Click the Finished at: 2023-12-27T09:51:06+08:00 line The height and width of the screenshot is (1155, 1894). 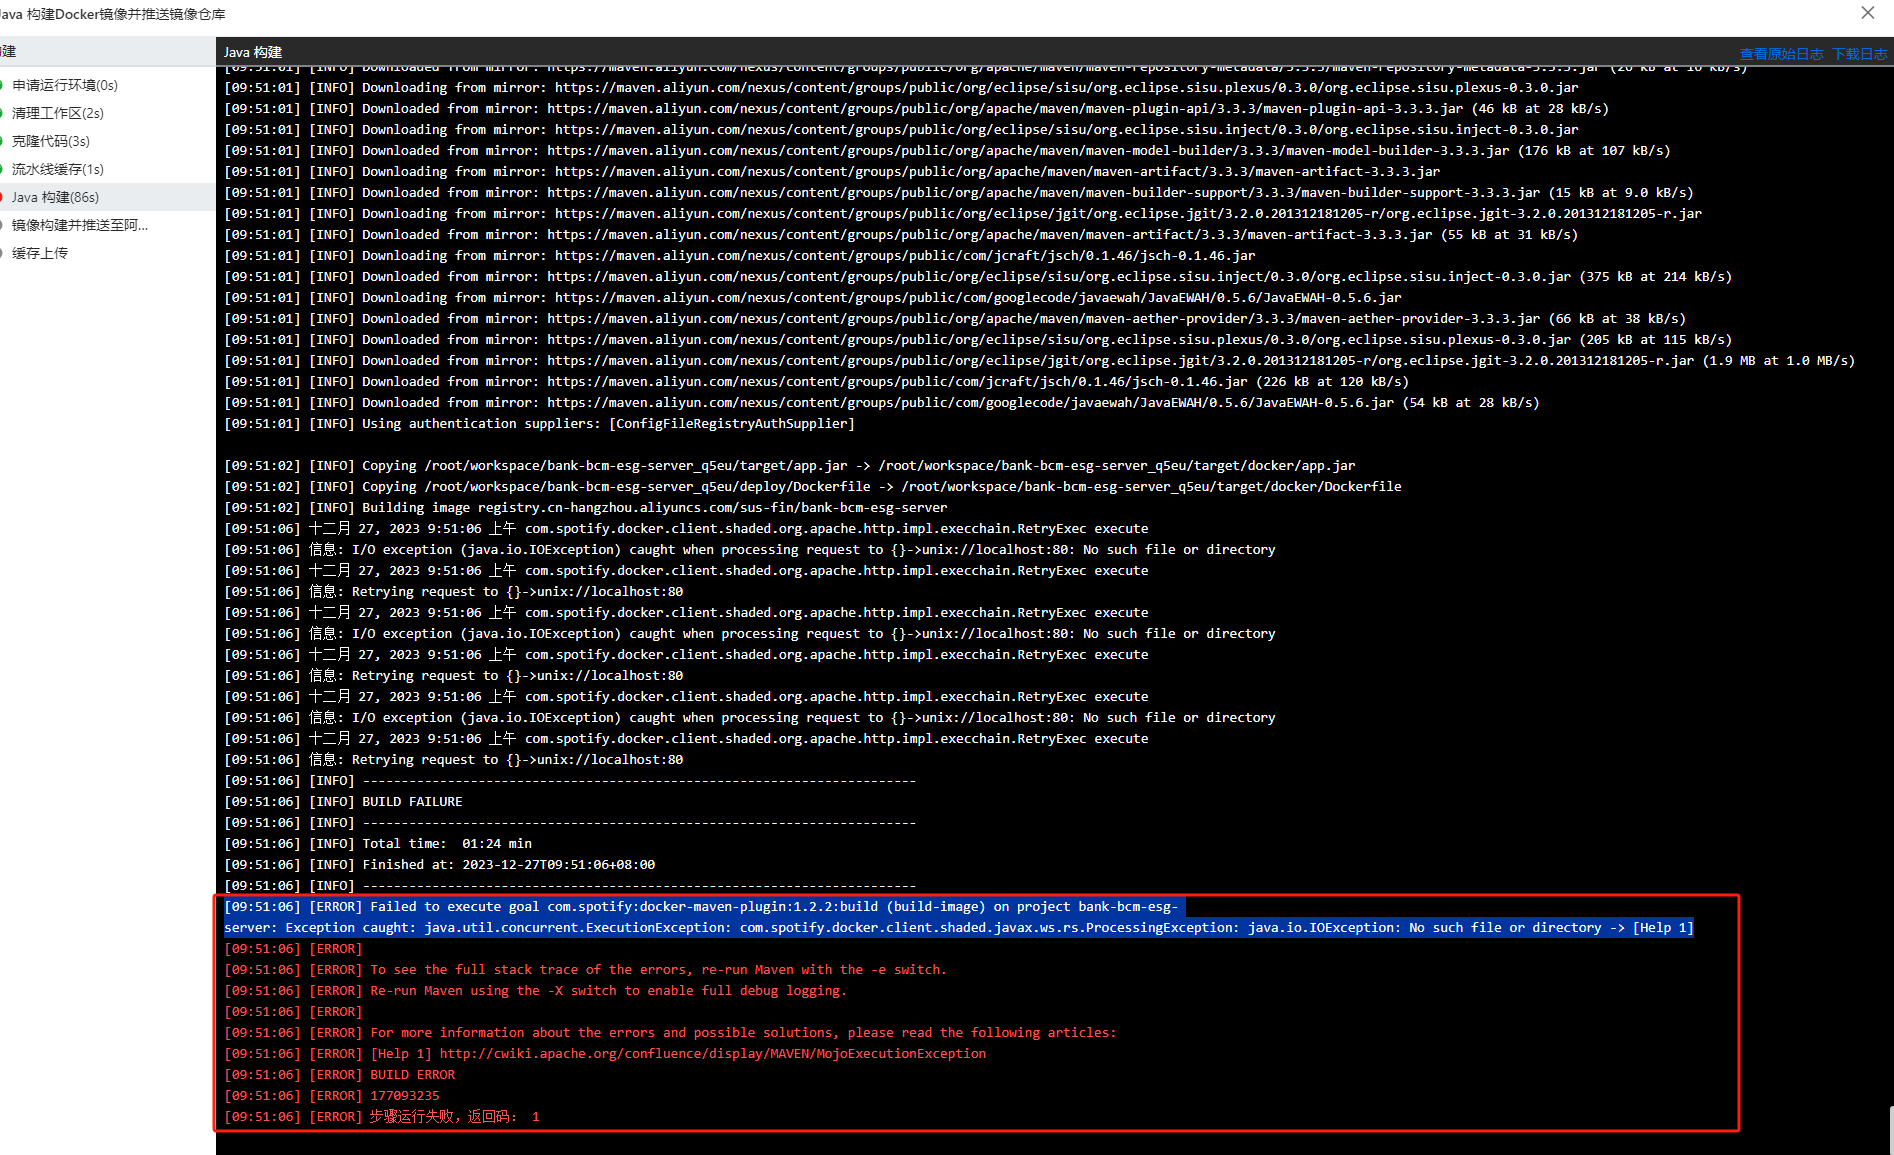click(x=440, y=865)
